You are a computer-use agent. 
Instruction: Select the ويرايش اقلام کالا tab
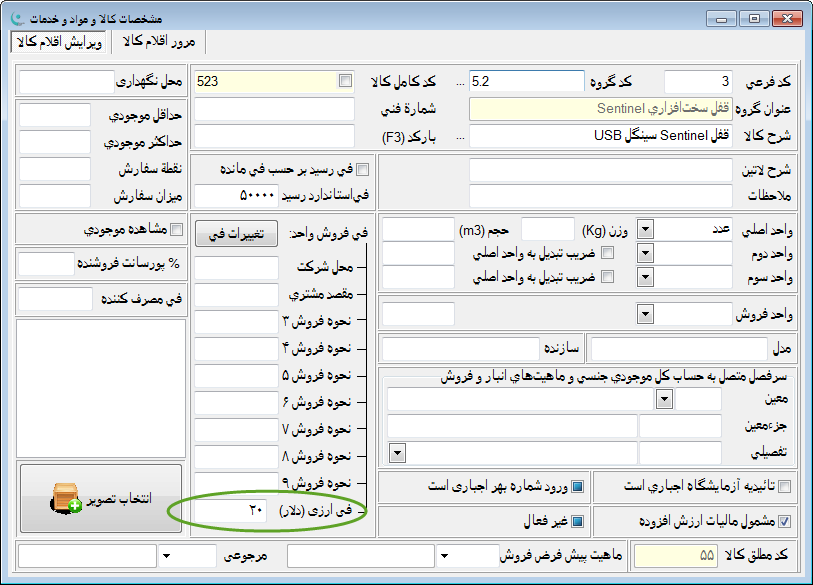[x=59, y=41]
